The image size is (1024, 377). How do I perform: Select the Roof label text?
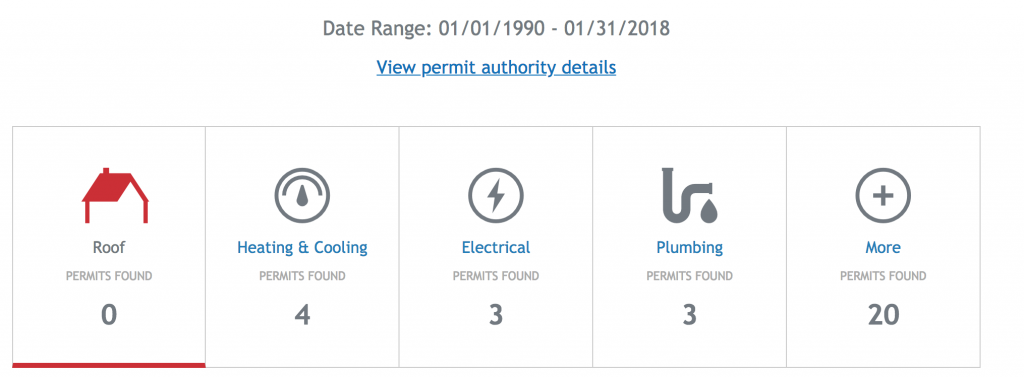[x=109, y=248]
